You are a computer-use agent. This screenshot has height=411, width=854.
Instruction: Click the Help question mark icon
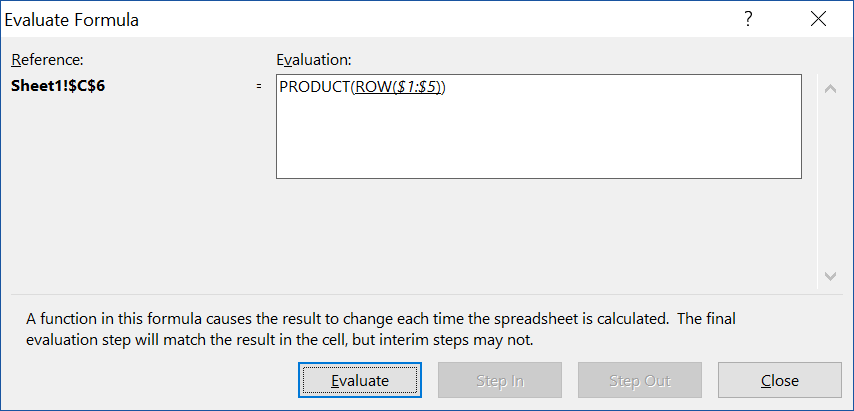coord(748,19)
